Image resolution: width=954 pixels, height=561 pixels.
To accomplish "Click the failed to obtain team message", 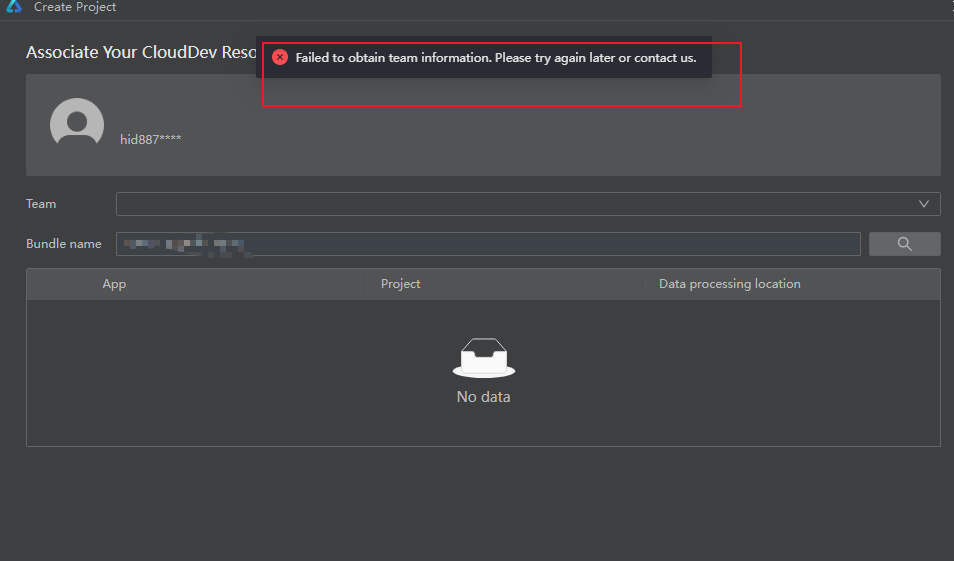I will point(496,58).
